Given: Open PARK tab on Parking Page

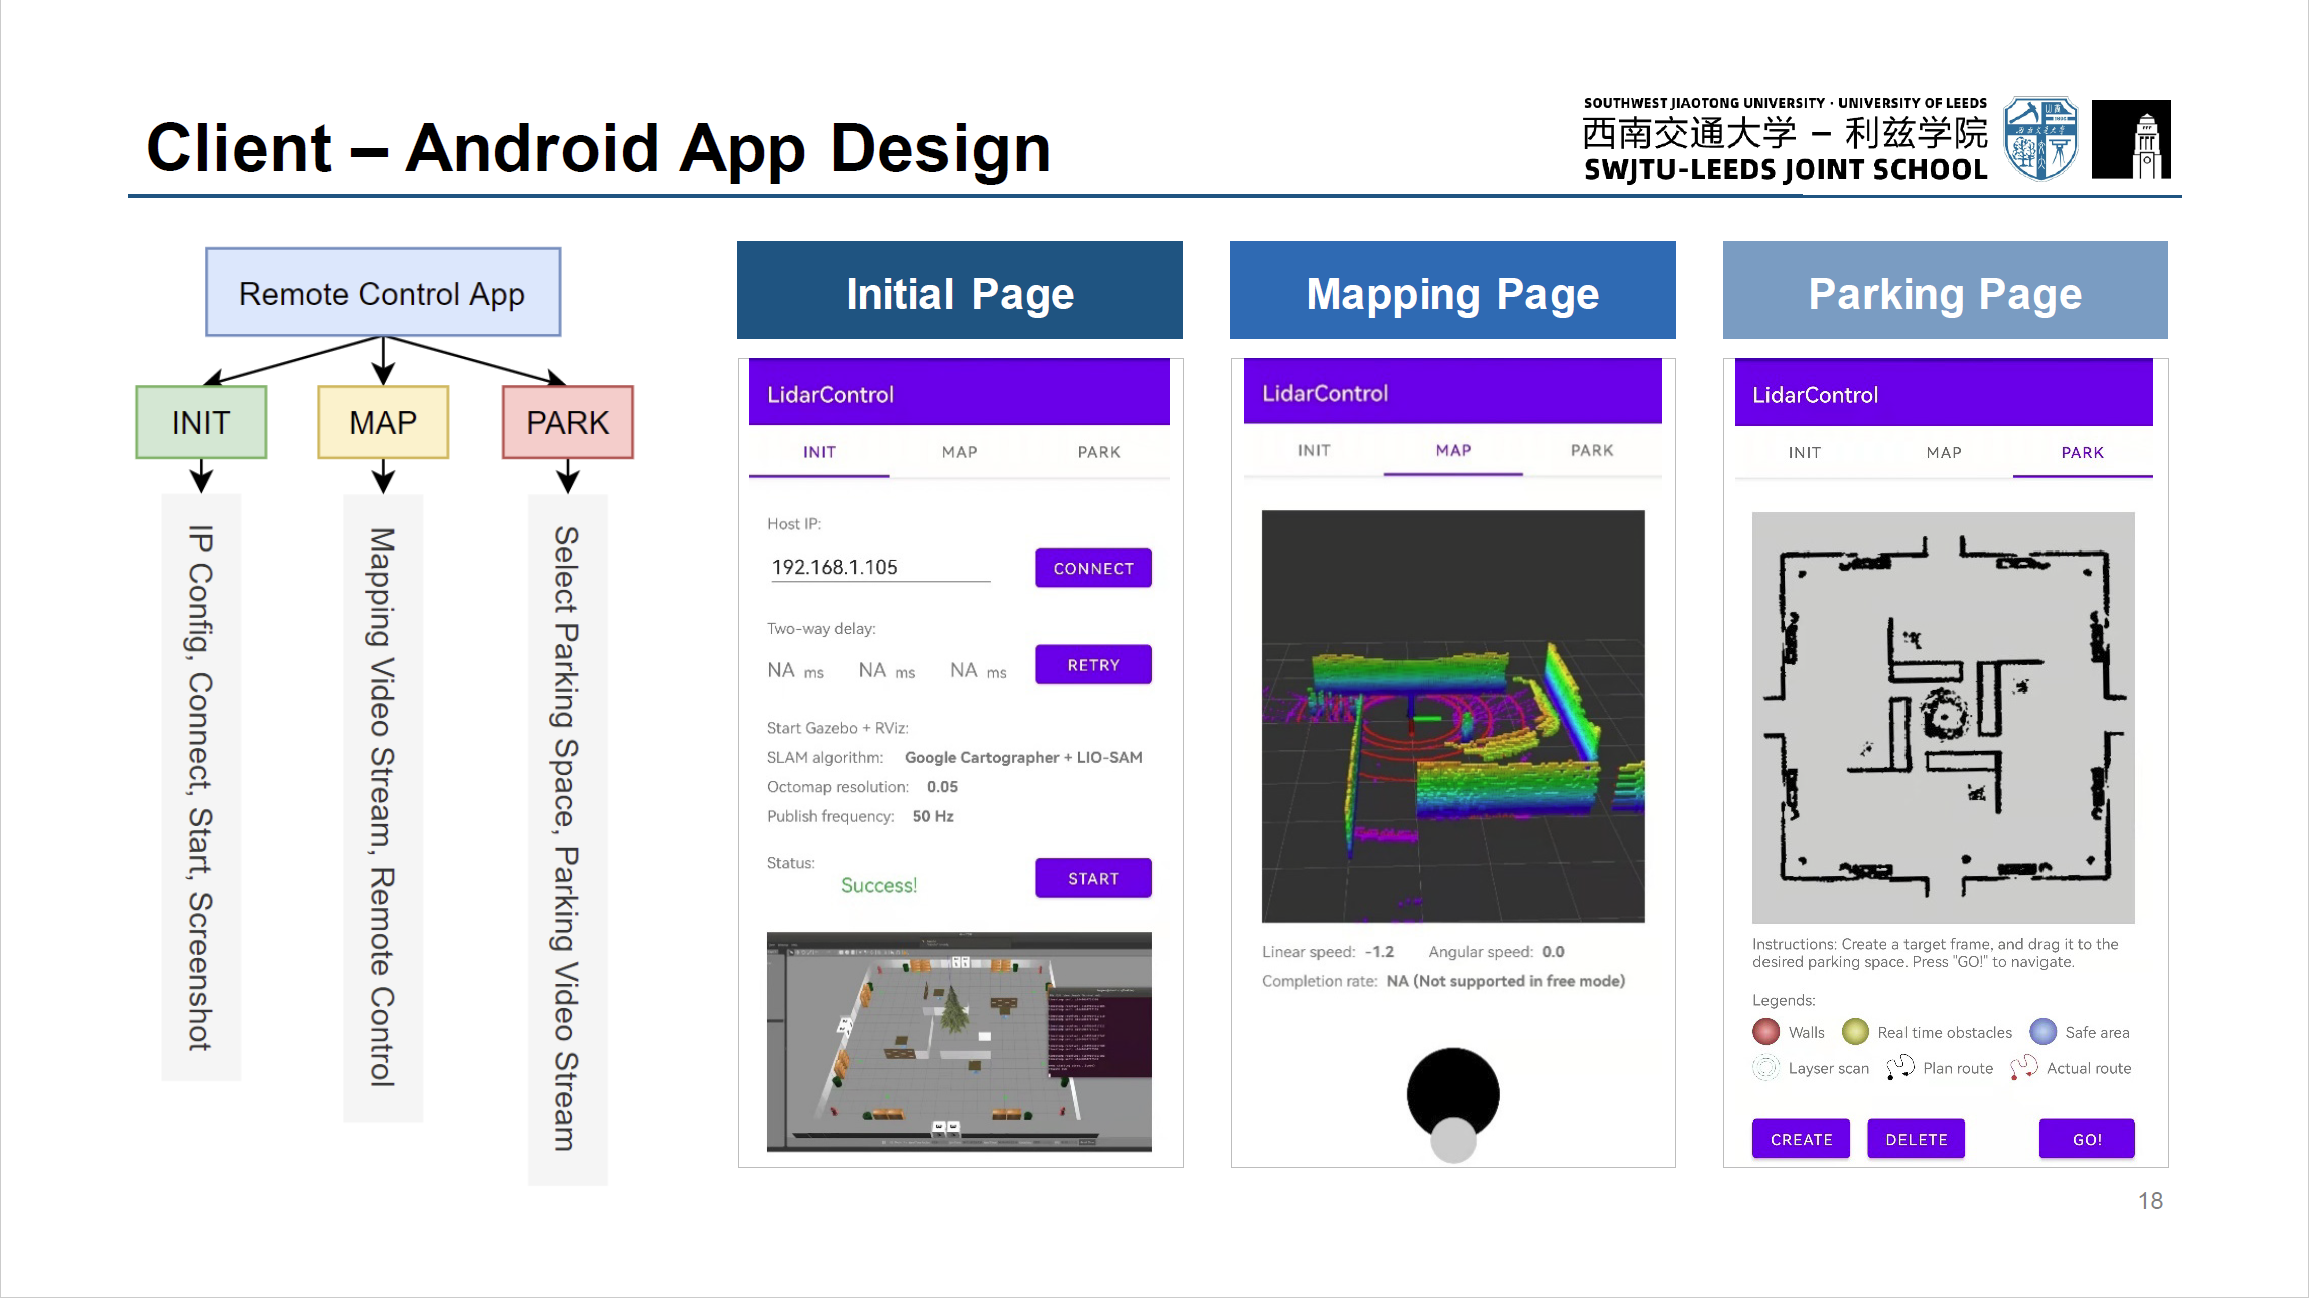Looking at the screenshot, I should [x=2082, y=453].
